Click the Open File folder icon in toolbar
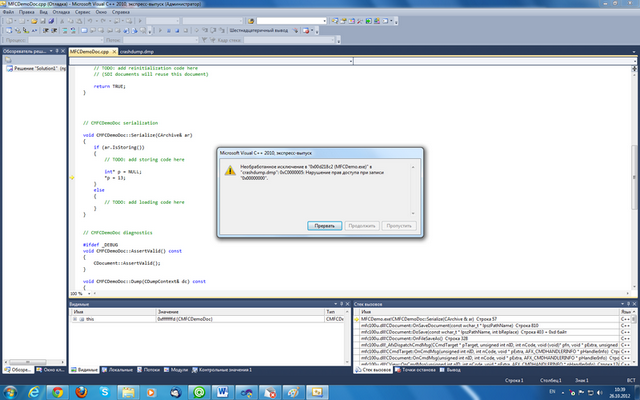The height and width of the screenshot is (400, 640). pyautogui.click(x=34, y=21)
